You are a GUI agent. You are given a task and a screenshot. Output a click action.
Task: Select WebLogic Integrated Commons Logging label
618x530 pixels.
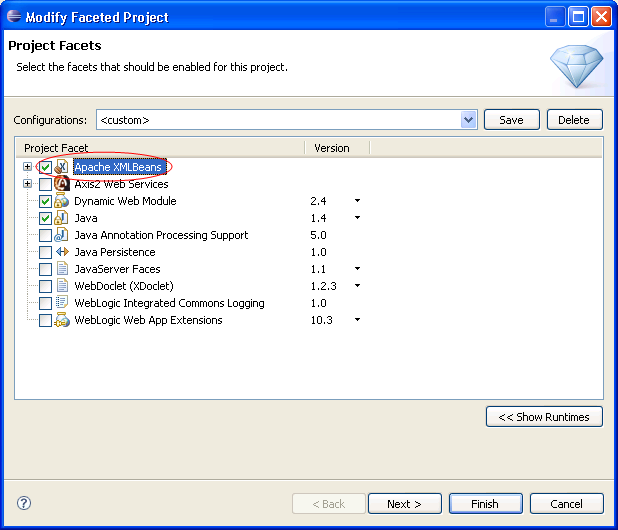coord(169,303)
